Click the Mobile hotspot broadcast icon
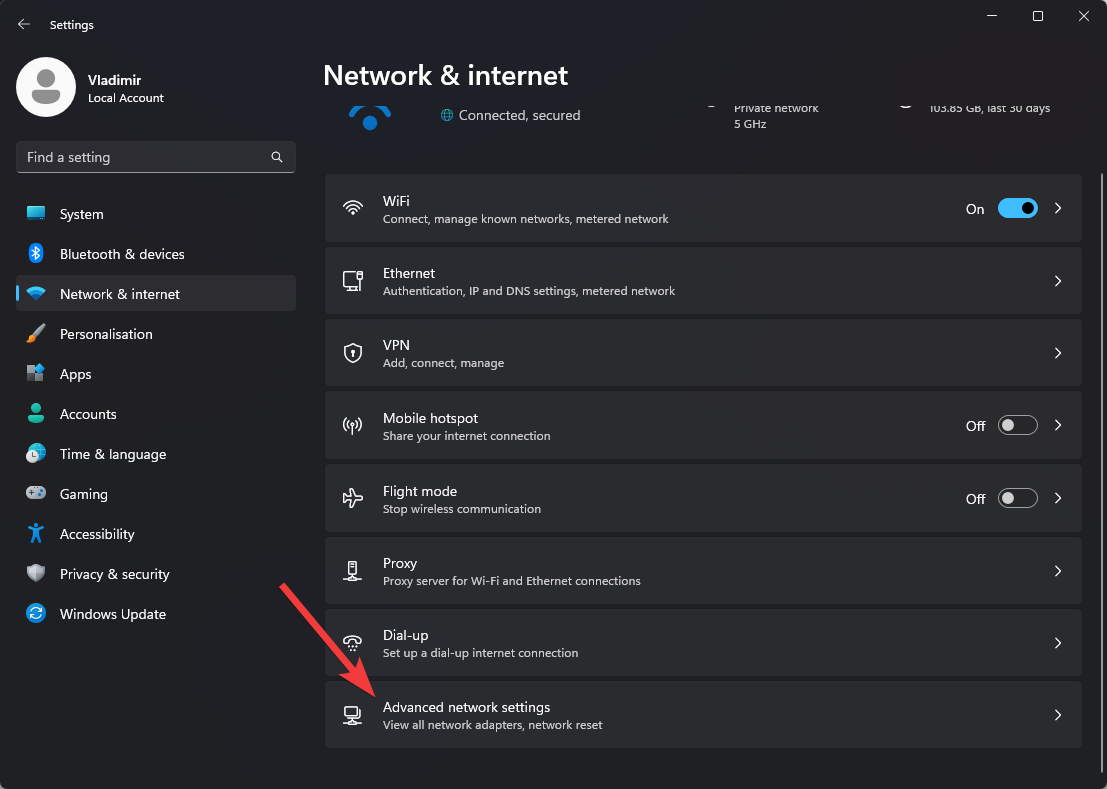Viewport: 1107px width, 789px height. [x=352, y=426]
